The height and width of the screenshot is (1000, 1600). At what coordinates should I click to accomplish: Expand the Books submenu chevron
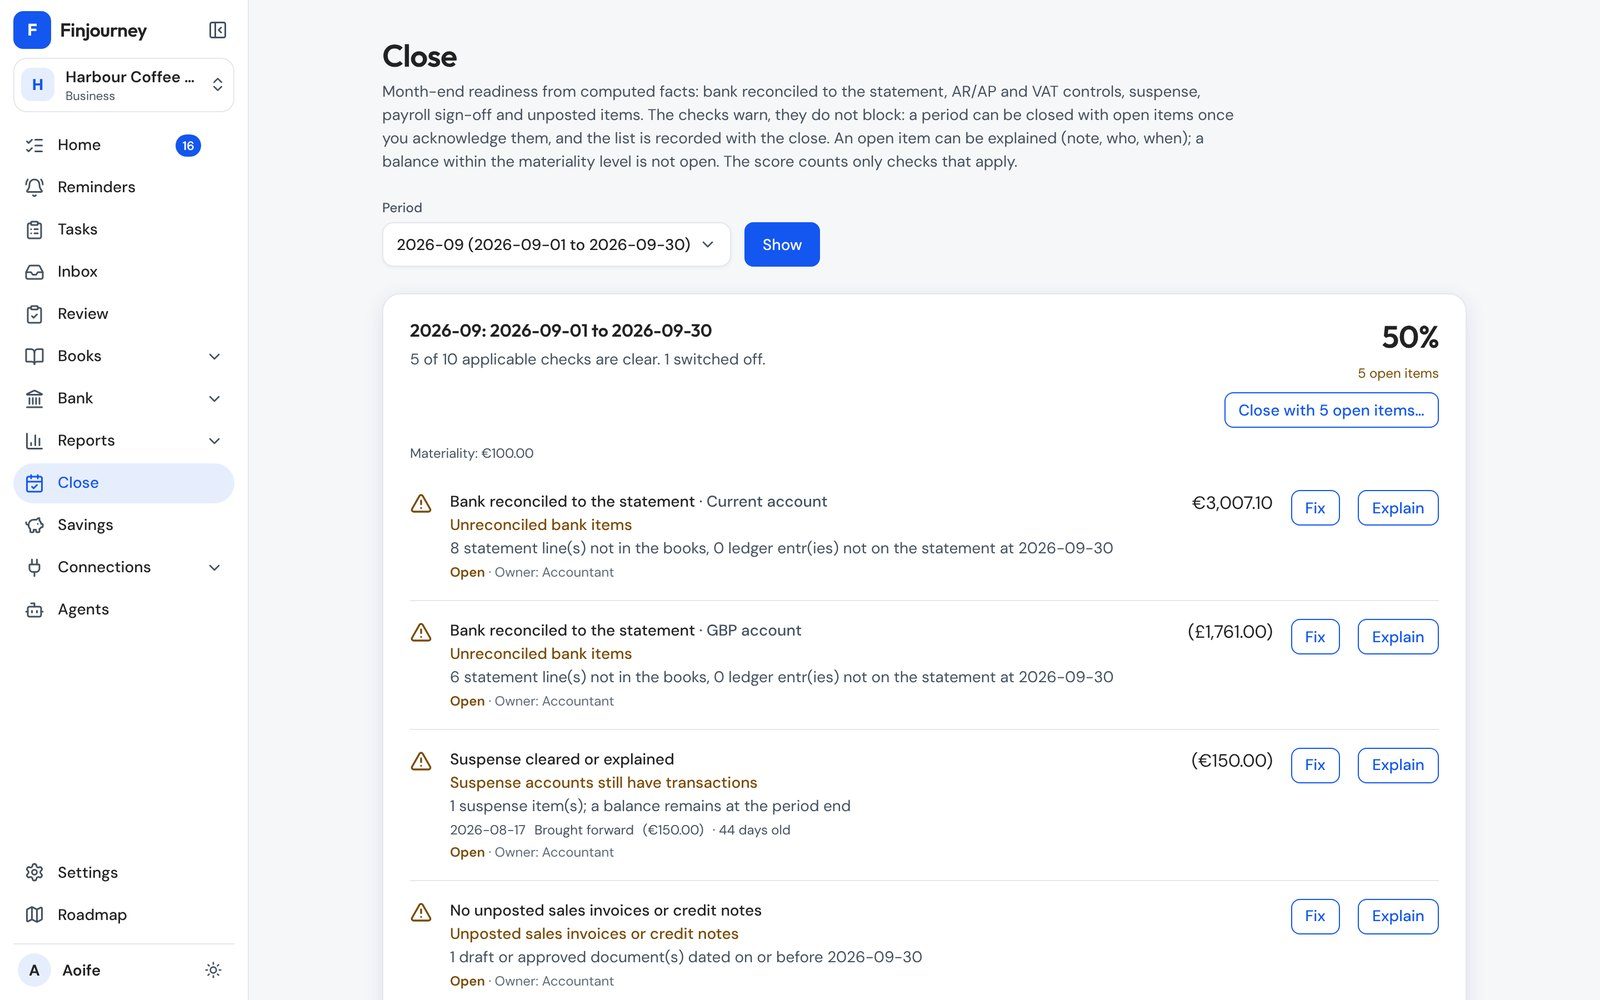214,356
